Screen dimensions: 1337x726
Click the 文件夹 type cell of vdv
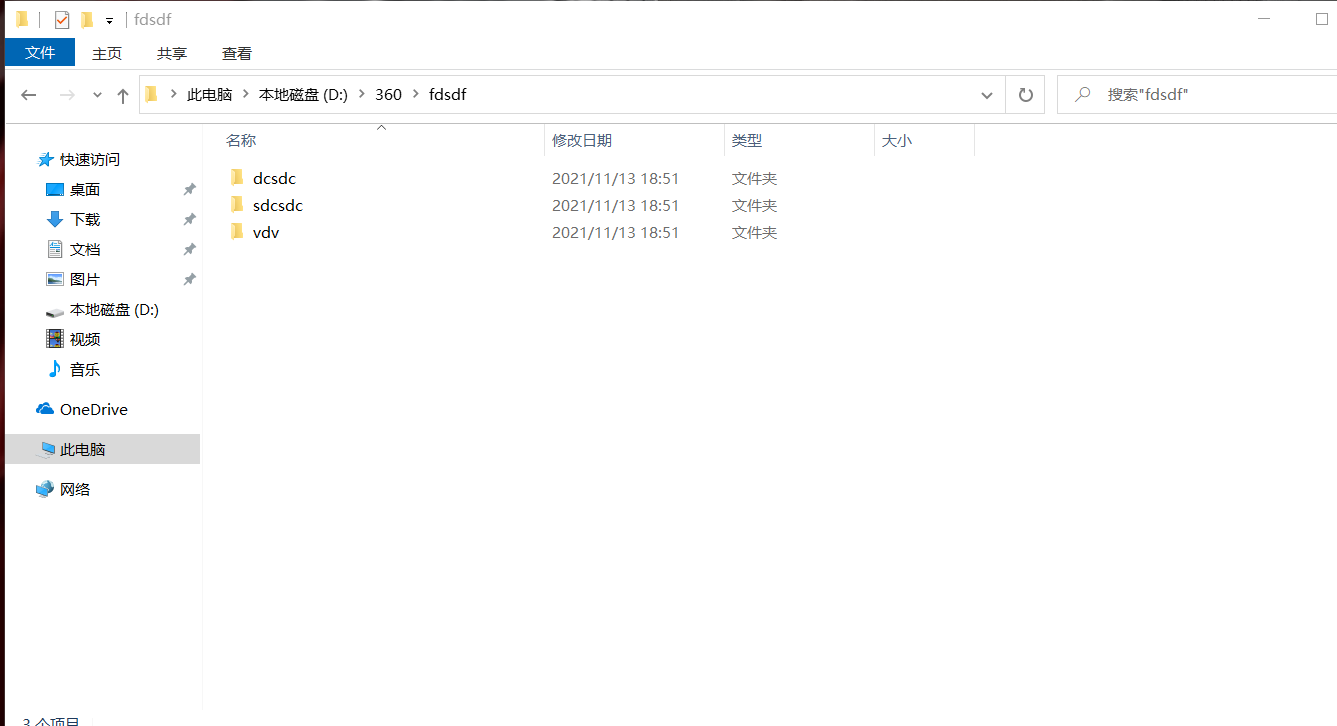[x=754, y=232]
